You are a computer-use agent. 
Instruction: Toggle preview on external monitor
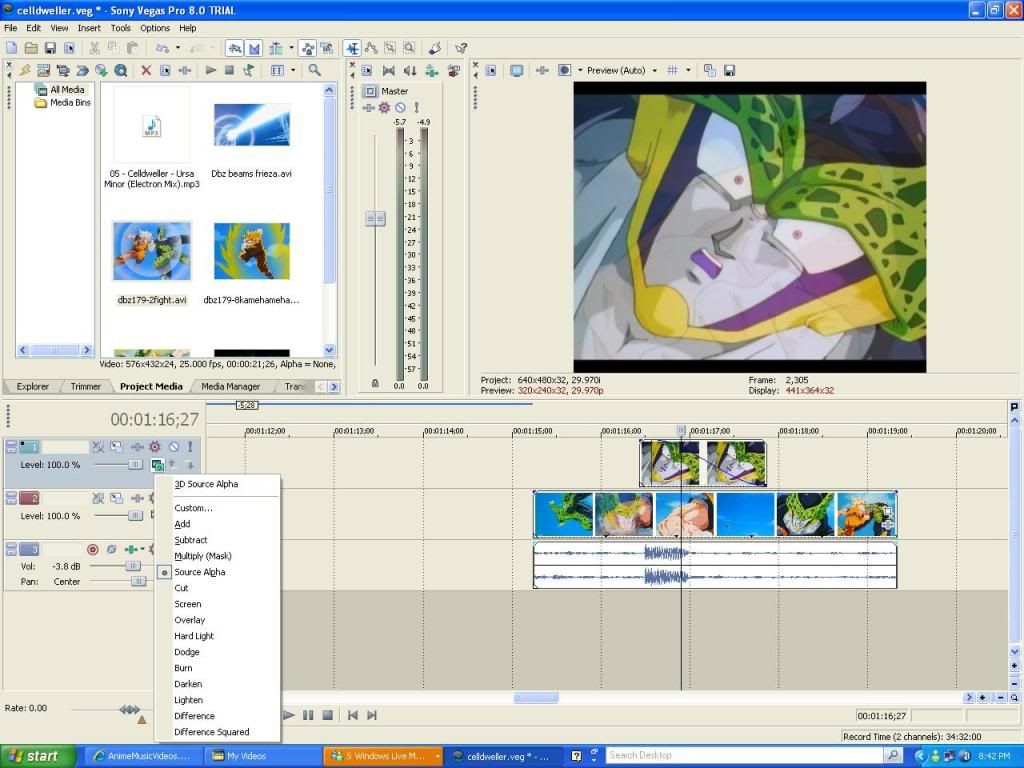516,71
